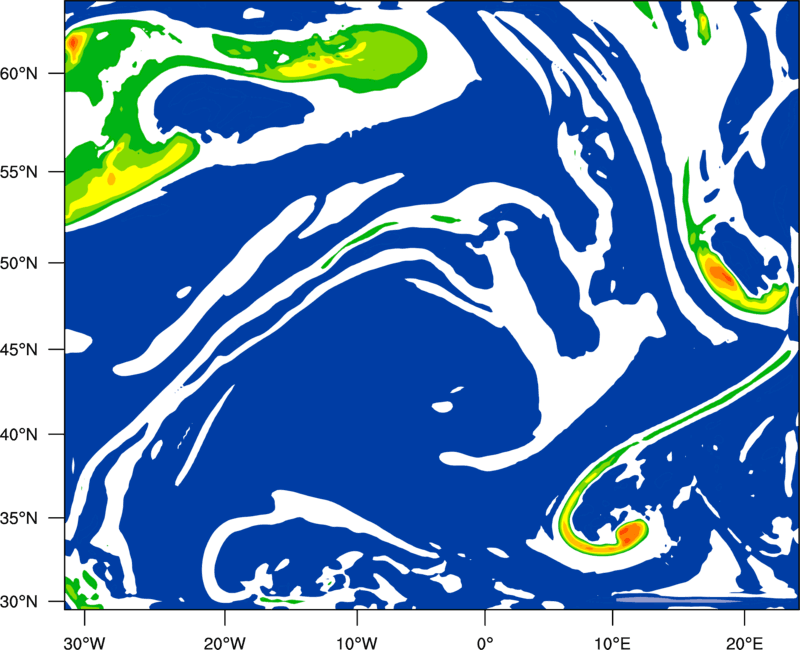800x650 pixels.
Task: Click the 45°N latitude label
Action: tap(19, 349)
